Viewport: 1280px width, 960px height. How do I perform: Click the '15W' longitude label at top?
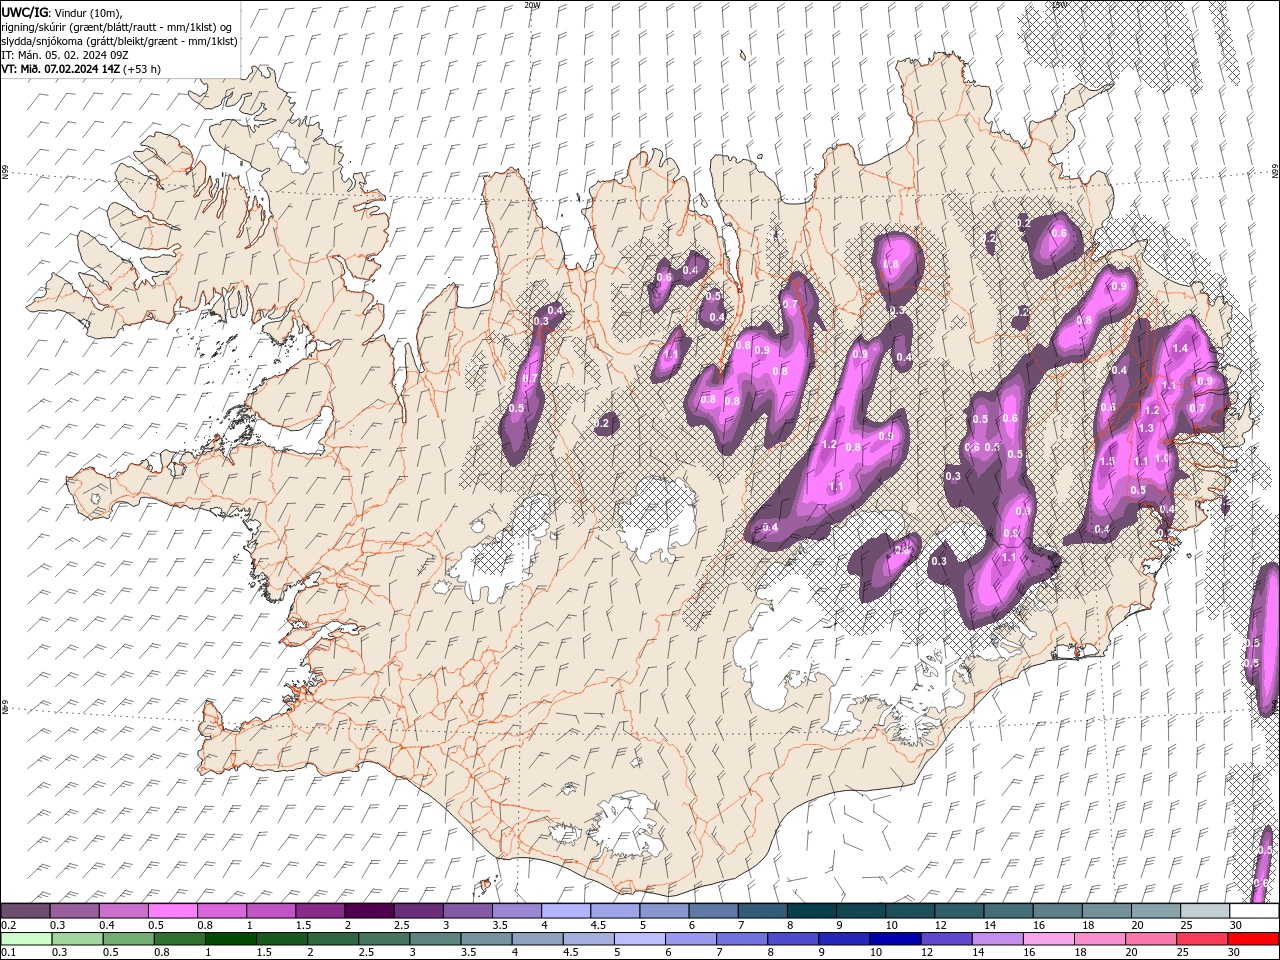1059,5
